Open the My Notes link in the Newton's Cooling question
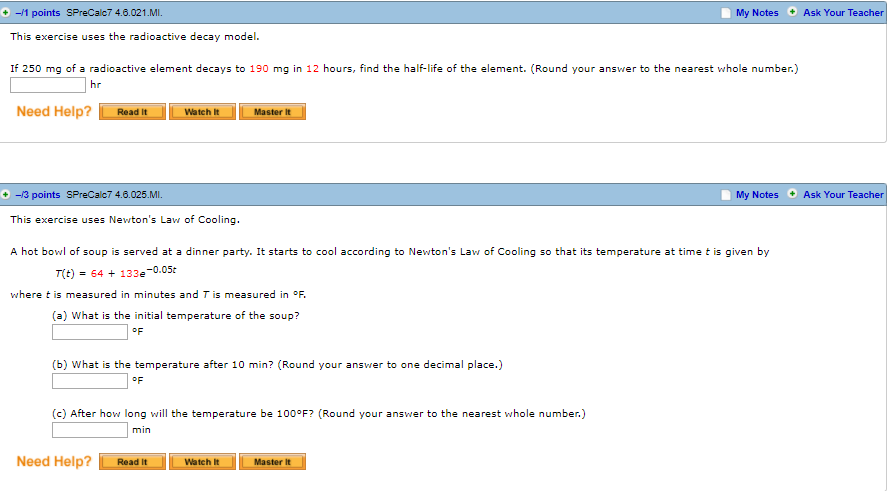The width and height of the screenshot is (889, 491). pos(757,194)
